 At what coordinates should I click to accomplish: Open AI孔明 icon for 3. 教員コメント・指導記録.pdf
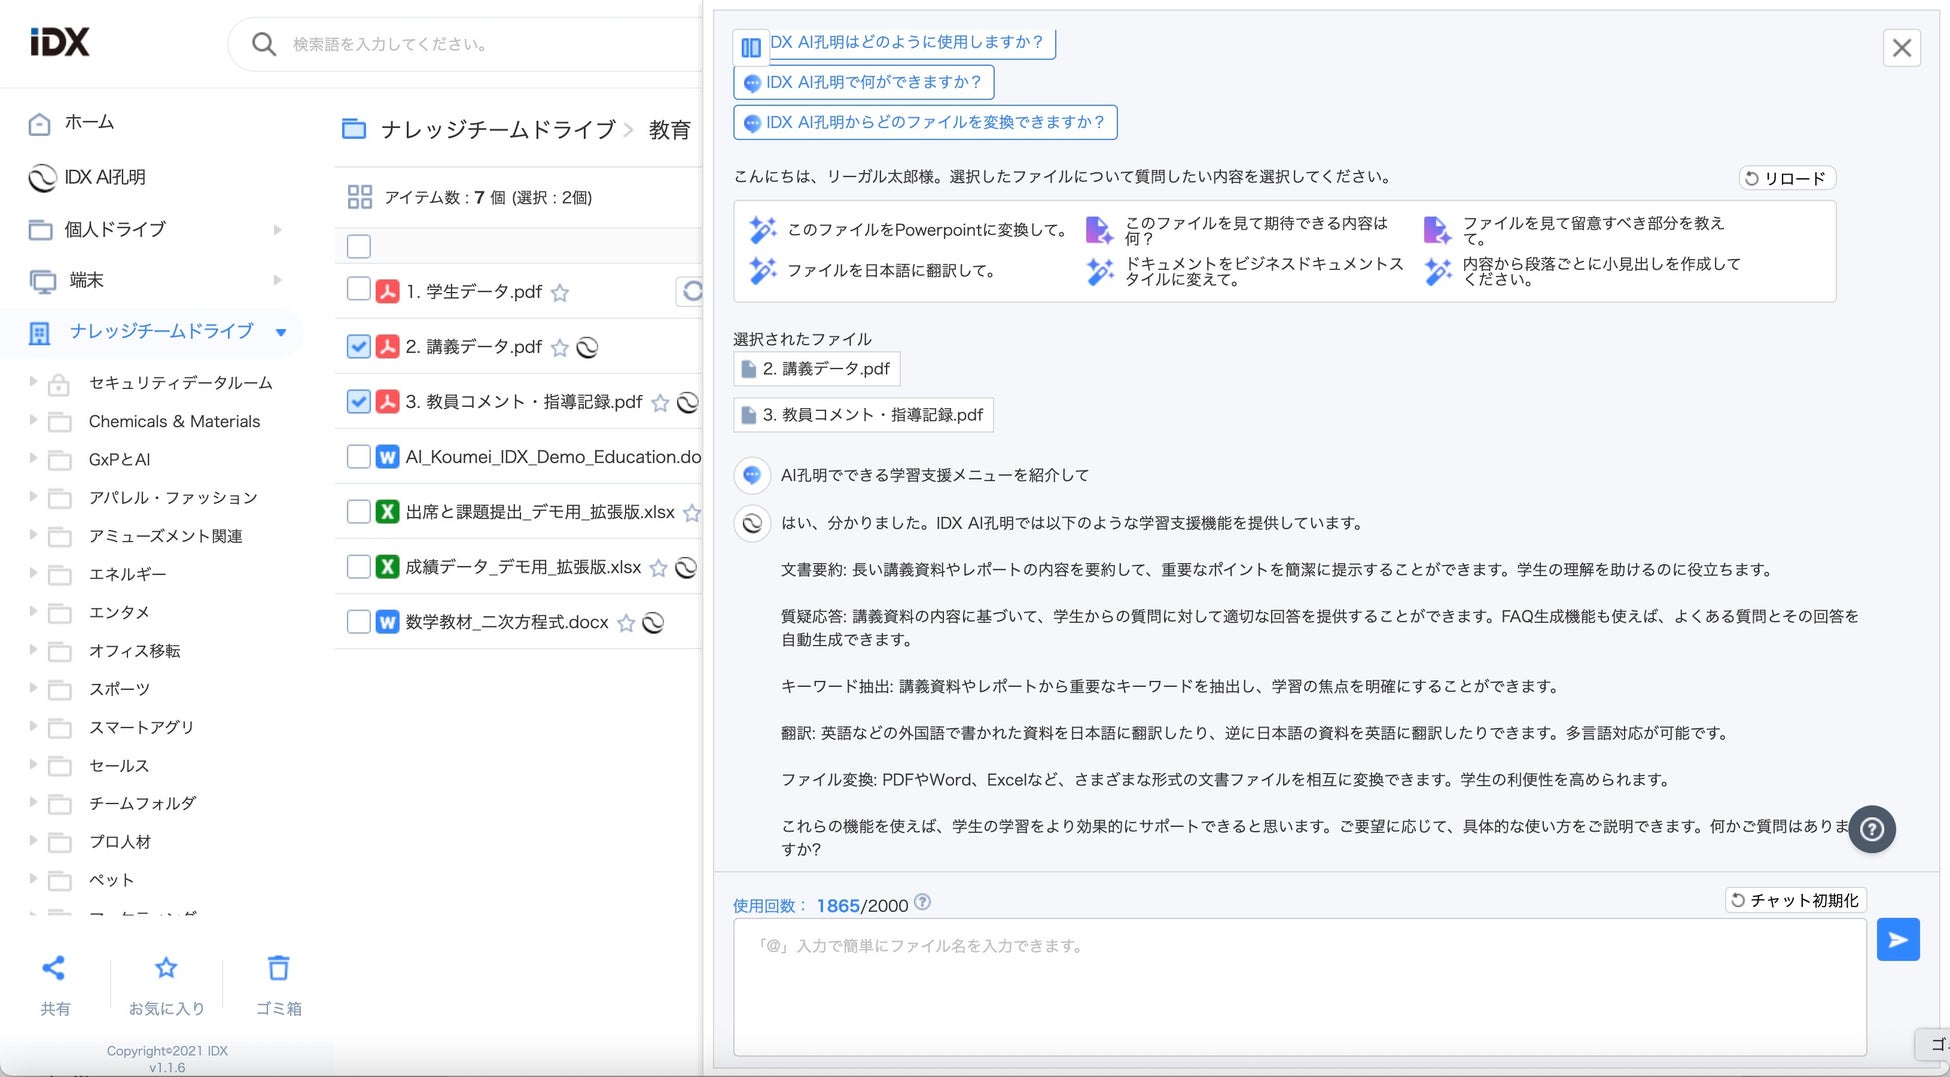pos(688,403)
